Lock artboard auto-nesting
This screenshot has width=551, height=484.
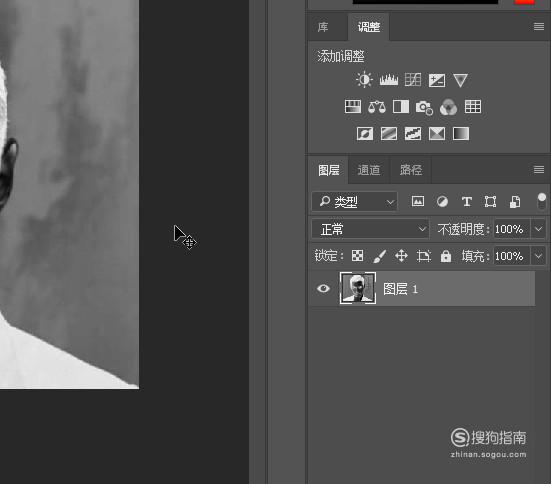424,256
